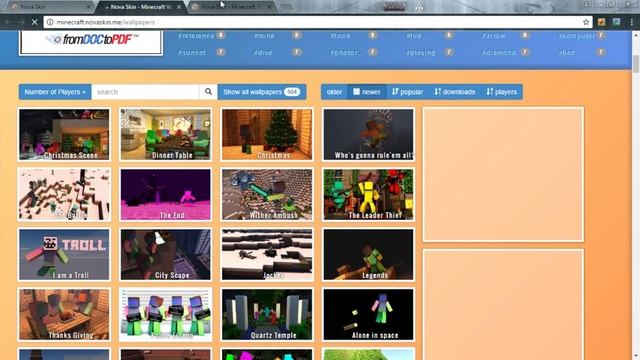Image resolution: width=640 pixels, height=360 pixels.
Task: Open the four-player lineup wallpaper beside Quartz Temple
Action: 166,314
